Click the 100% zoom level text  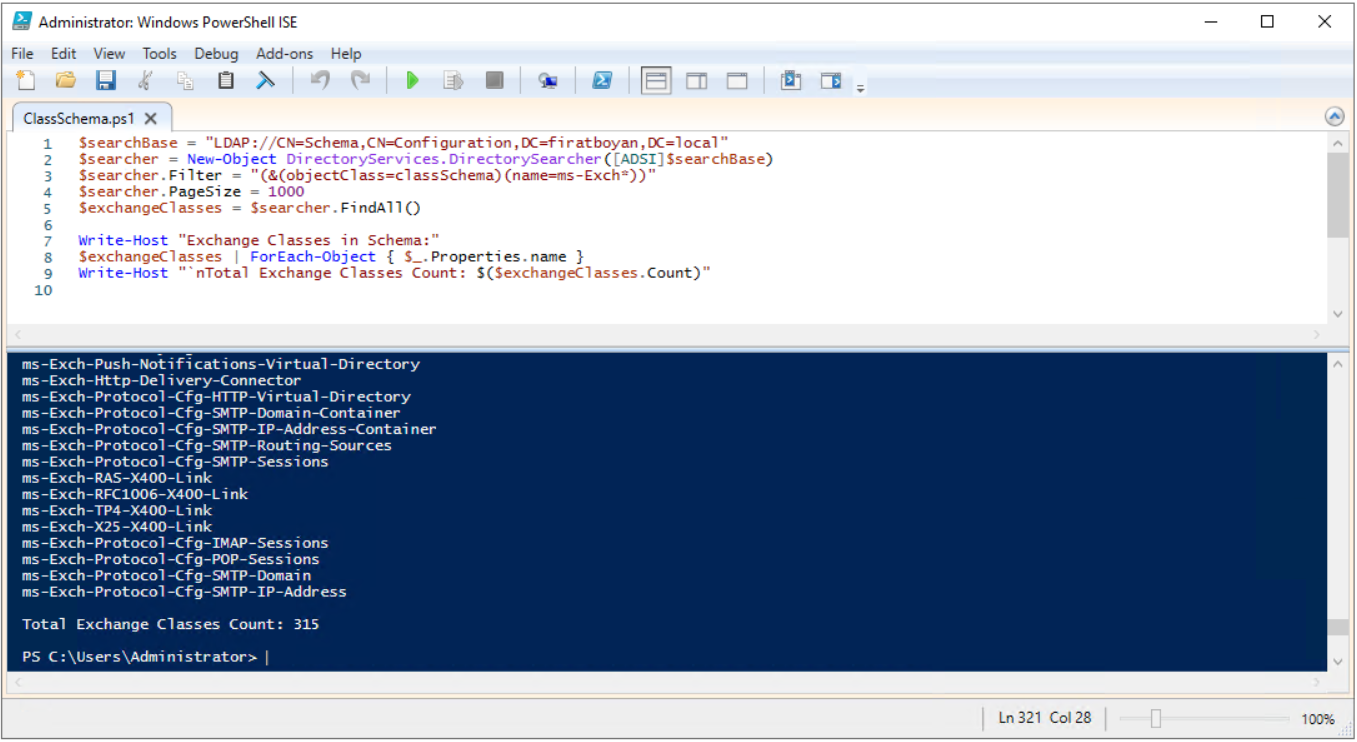1318,719
